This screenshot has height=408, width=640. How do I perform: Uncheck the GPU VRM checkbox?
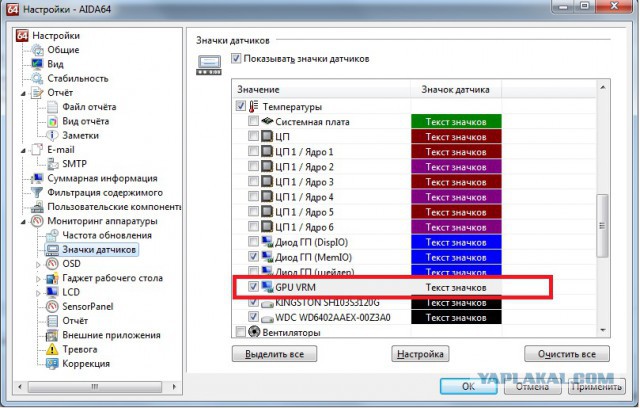(x=253, y=287)
